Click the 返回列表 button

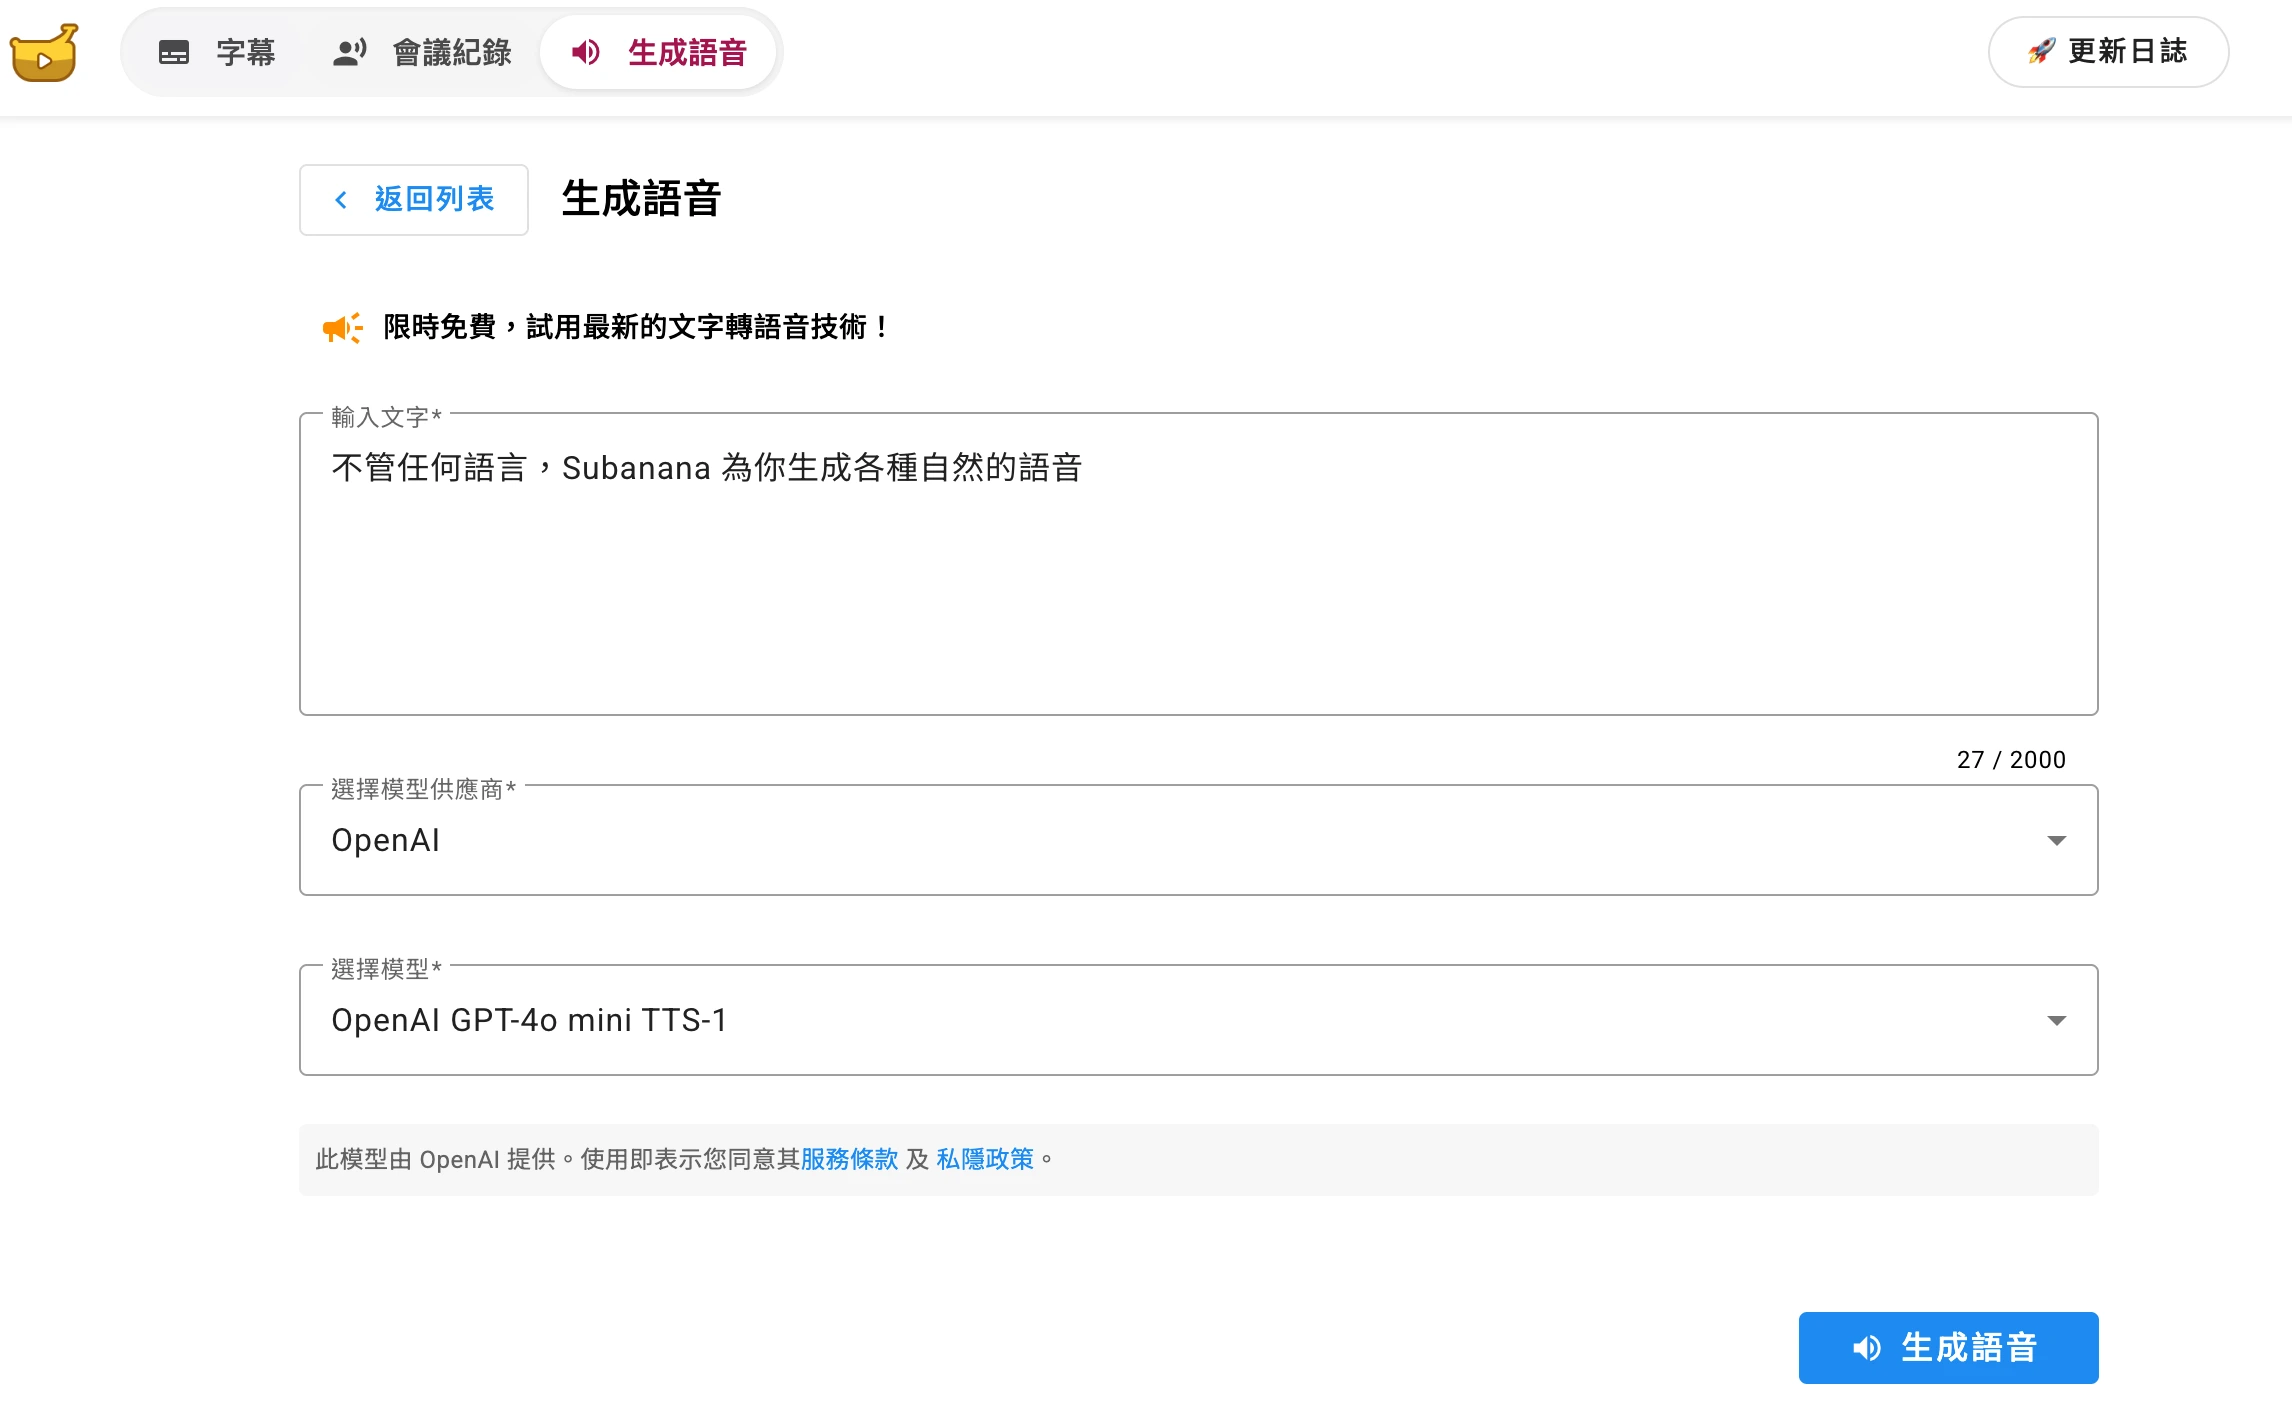[413, 200]
